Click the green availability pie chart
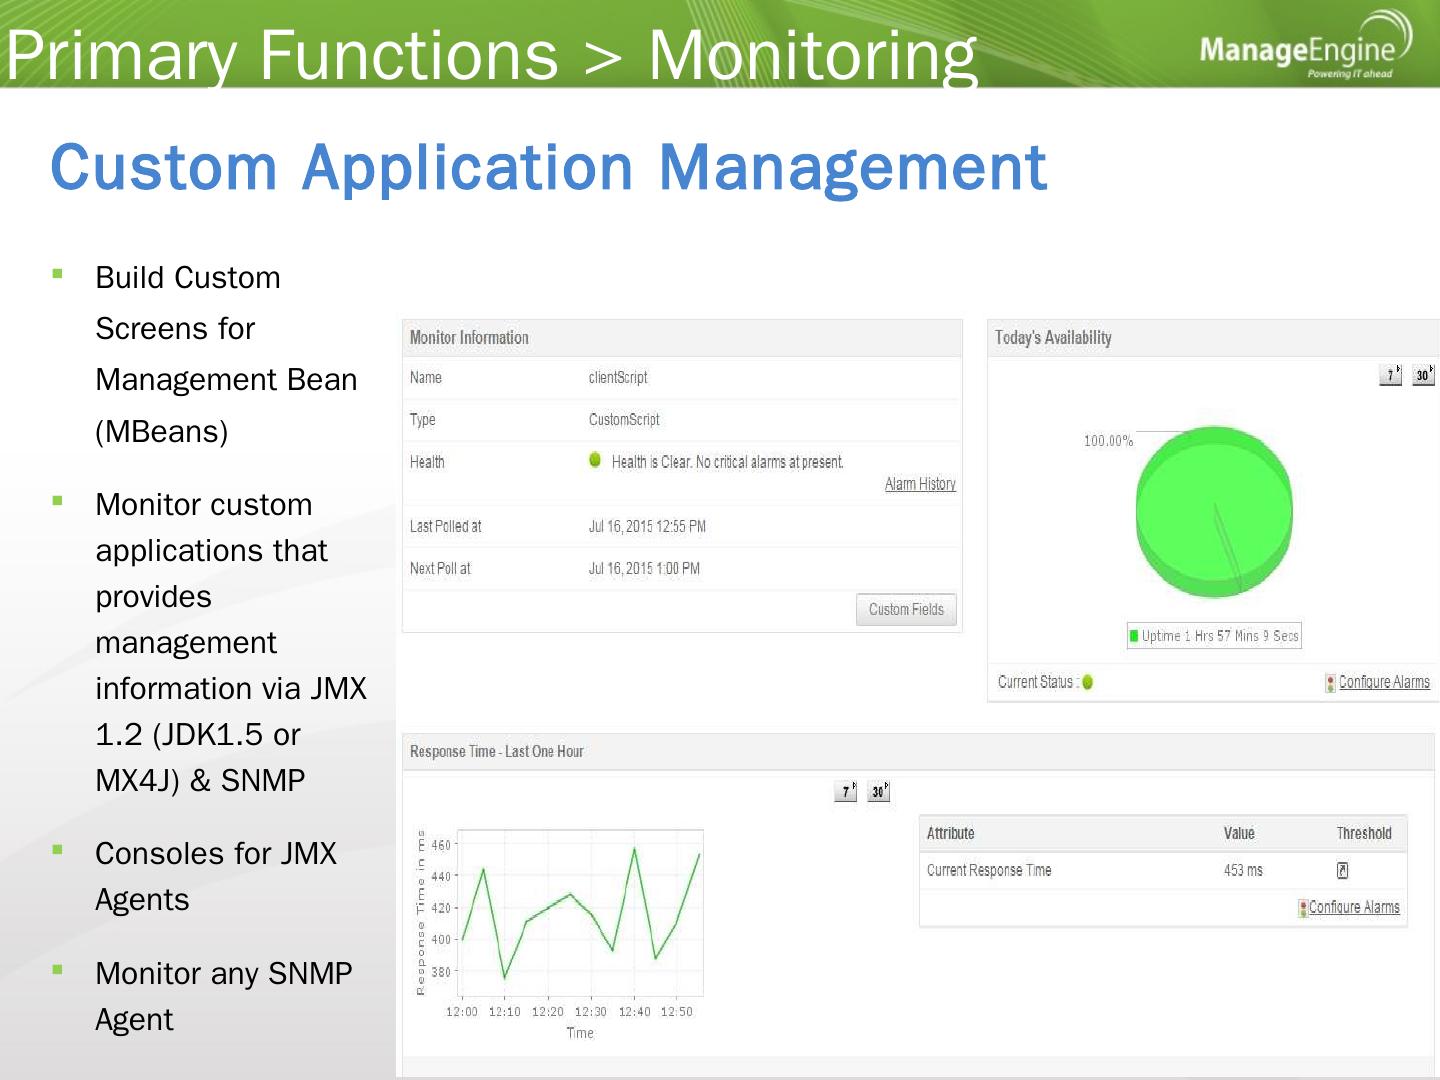This screenshot has width=1440, height=1080. tap(1213, 510)
